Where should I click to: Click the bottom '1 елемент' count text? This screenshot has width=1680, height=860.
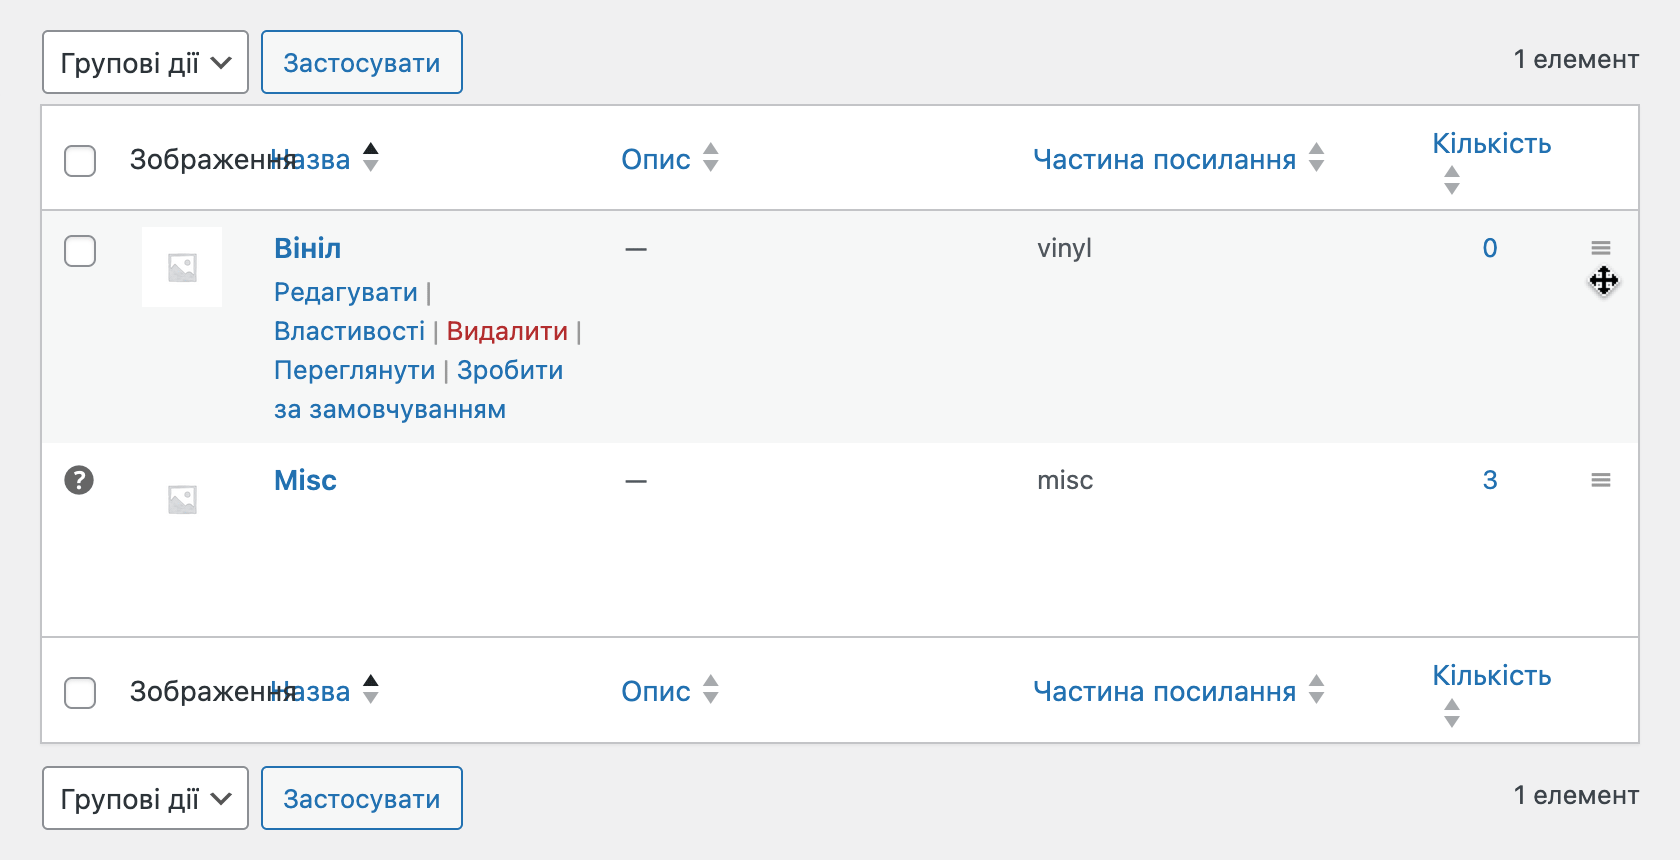pos(1576,795)
